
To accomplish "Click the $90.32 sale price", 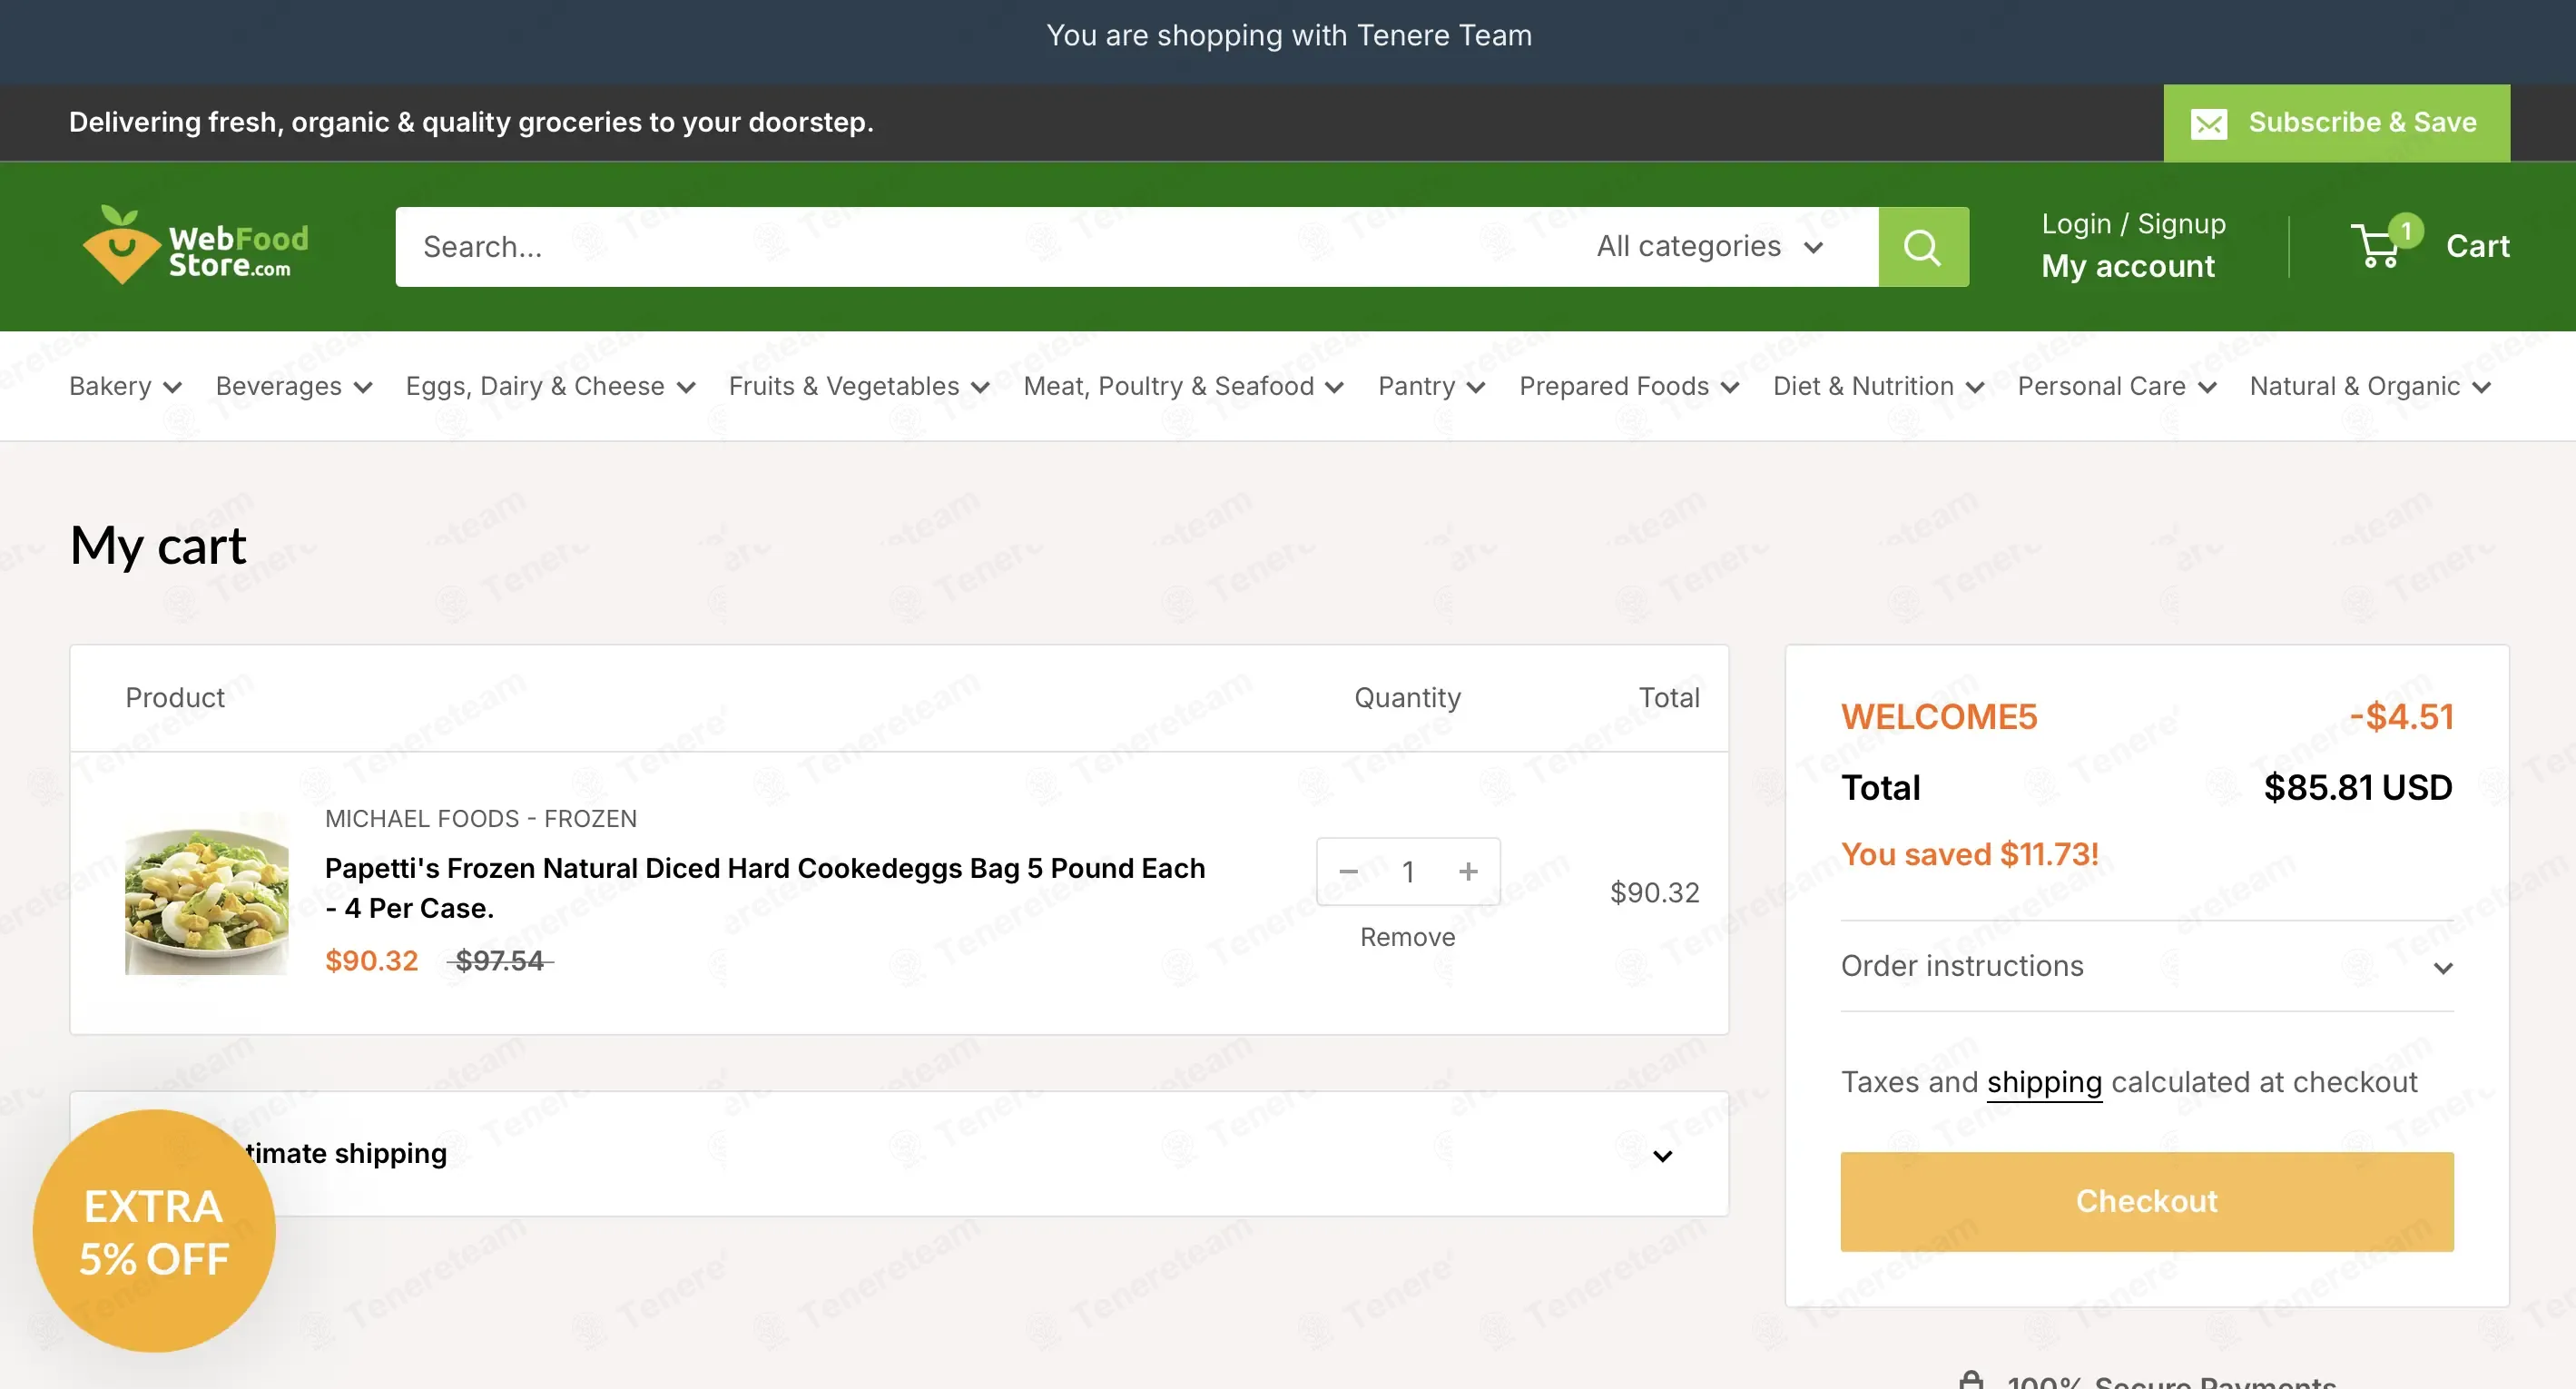I will 371,960.
